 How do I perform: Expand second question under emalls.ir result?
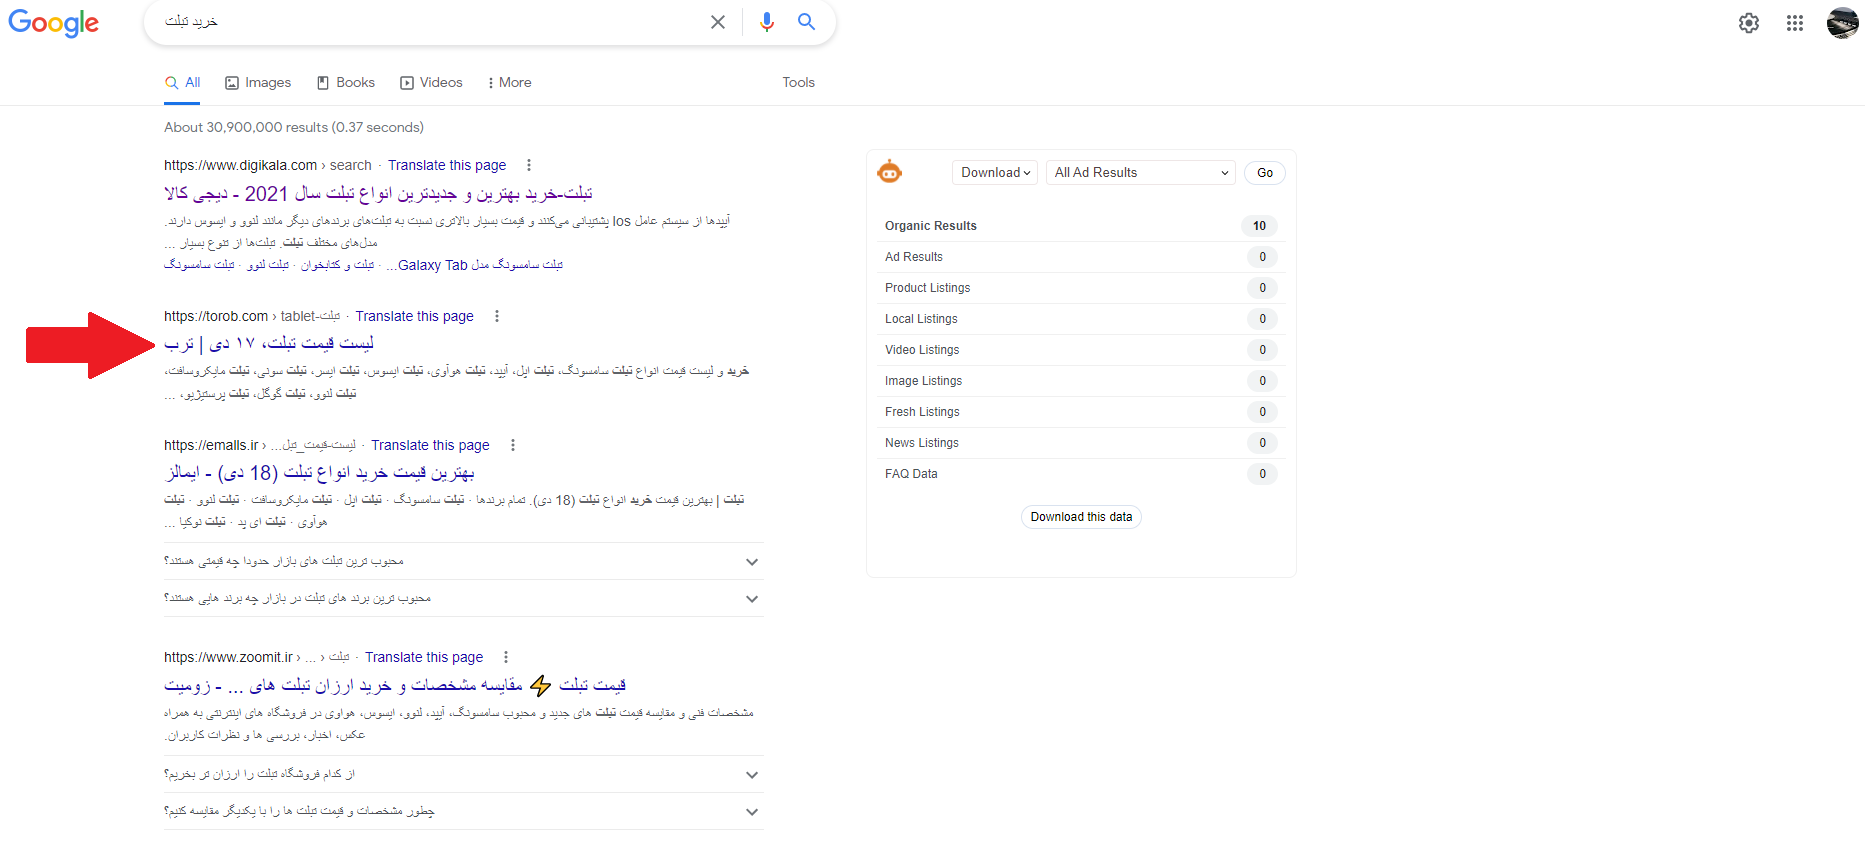[464, 599]
